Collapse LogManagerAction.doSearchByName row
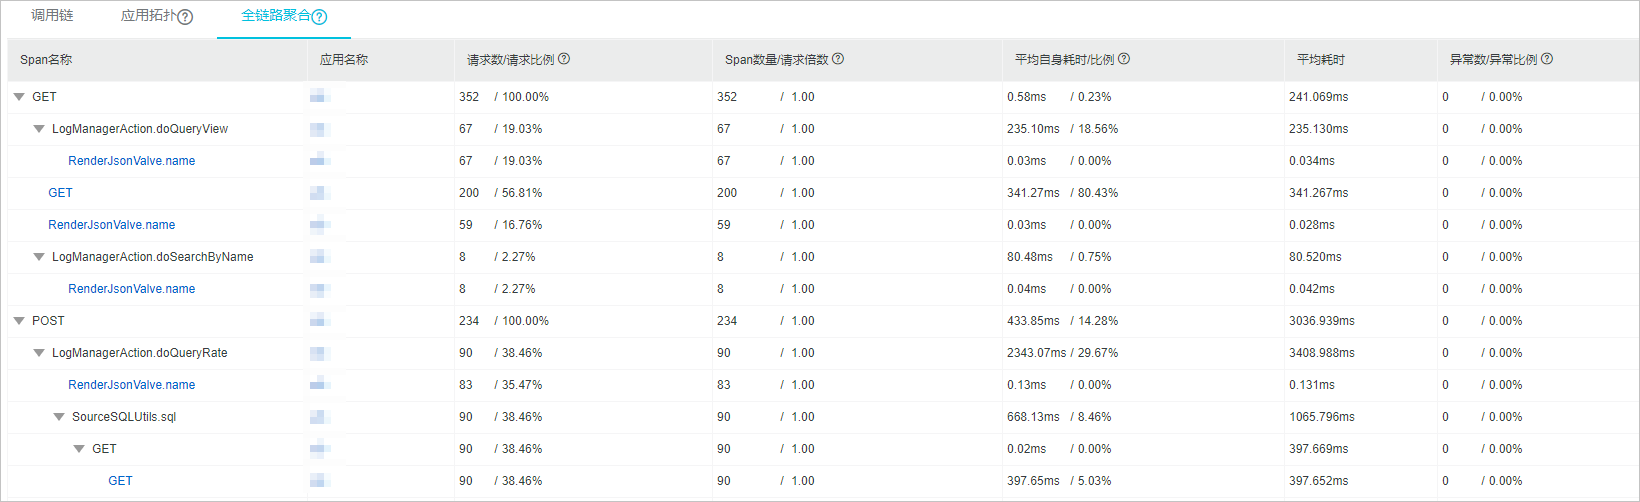Viewport: 1640px width, 502px height. pyautogui.click(x=39, y=257)
